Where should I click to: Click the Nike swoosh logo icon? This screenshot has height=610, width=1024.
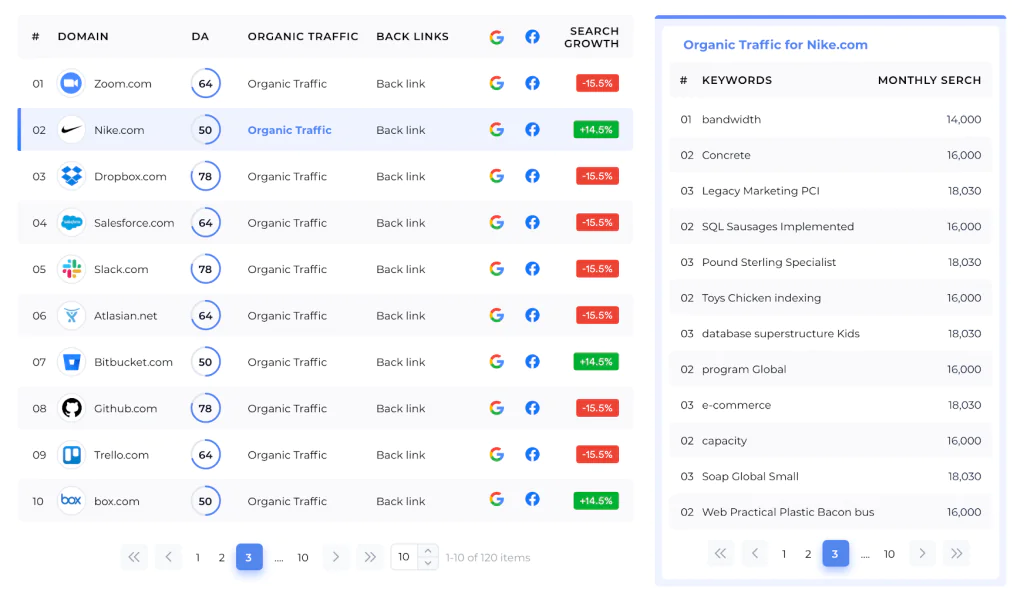[x=71, y=130]
